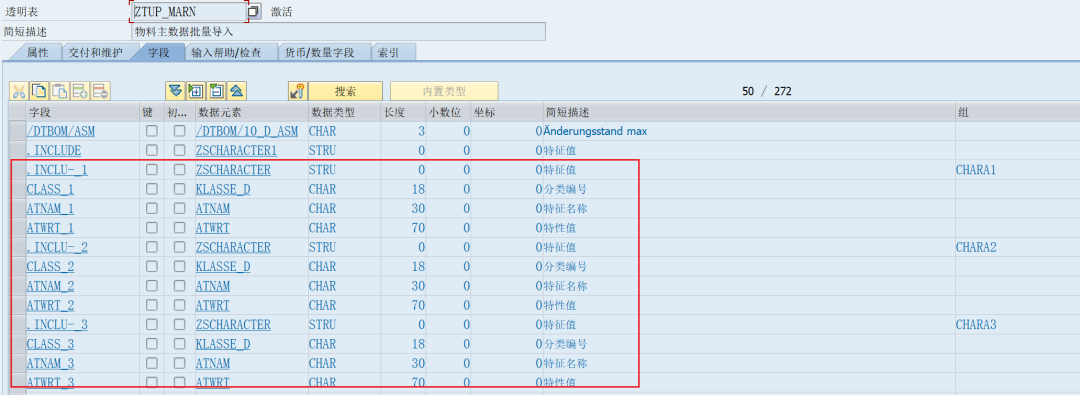Toggle initial checkbox for .INCLU-_1 row
The image size is (1080, 395).
click(x=179, y=170)
